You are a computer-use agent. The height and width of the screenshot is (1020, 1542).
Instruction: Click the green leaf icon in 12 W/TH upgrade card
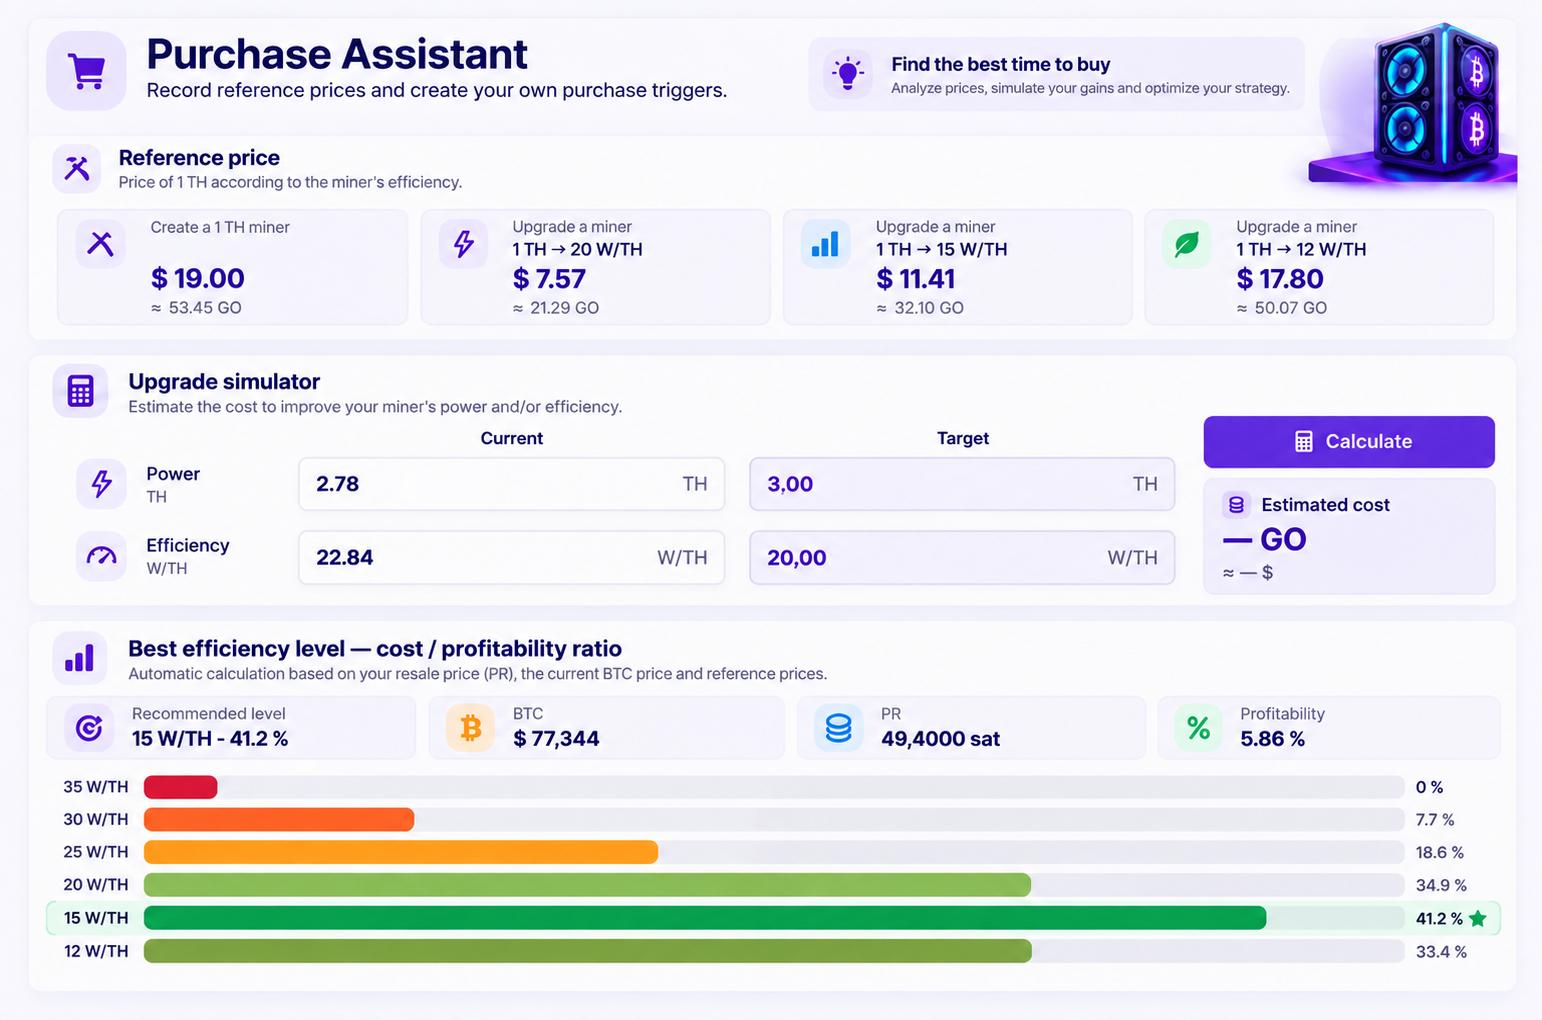click(1187, 243)
